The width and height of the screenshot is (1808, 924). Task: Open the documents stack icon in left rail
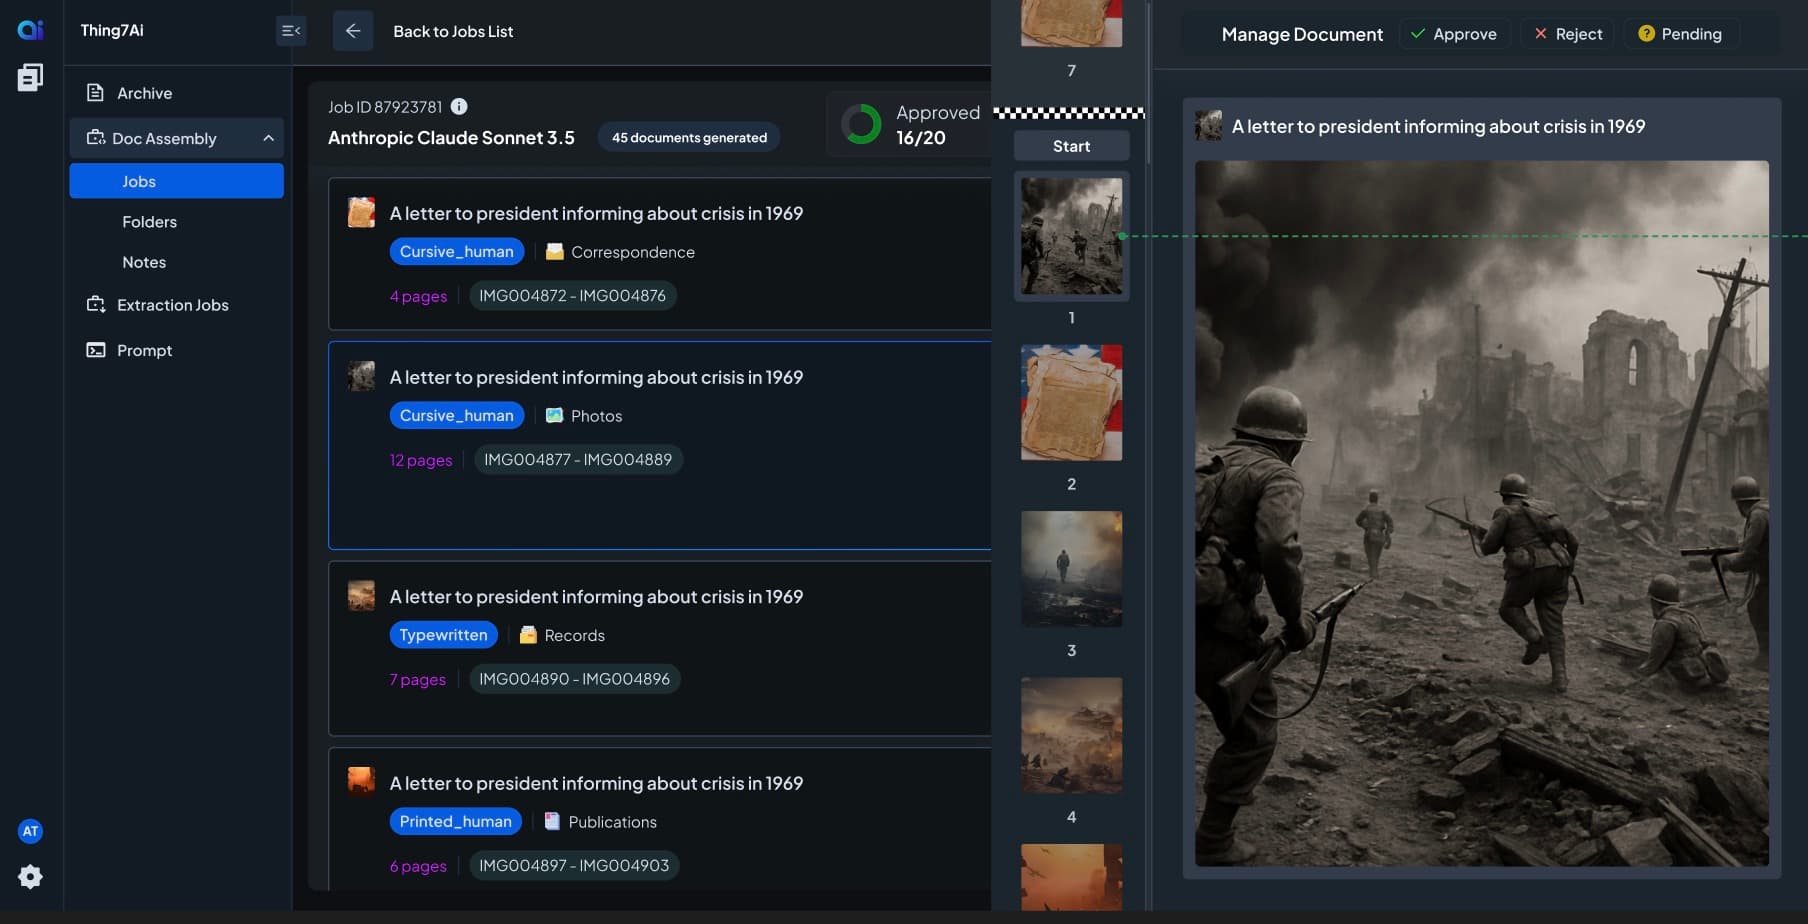coord(30,77)
